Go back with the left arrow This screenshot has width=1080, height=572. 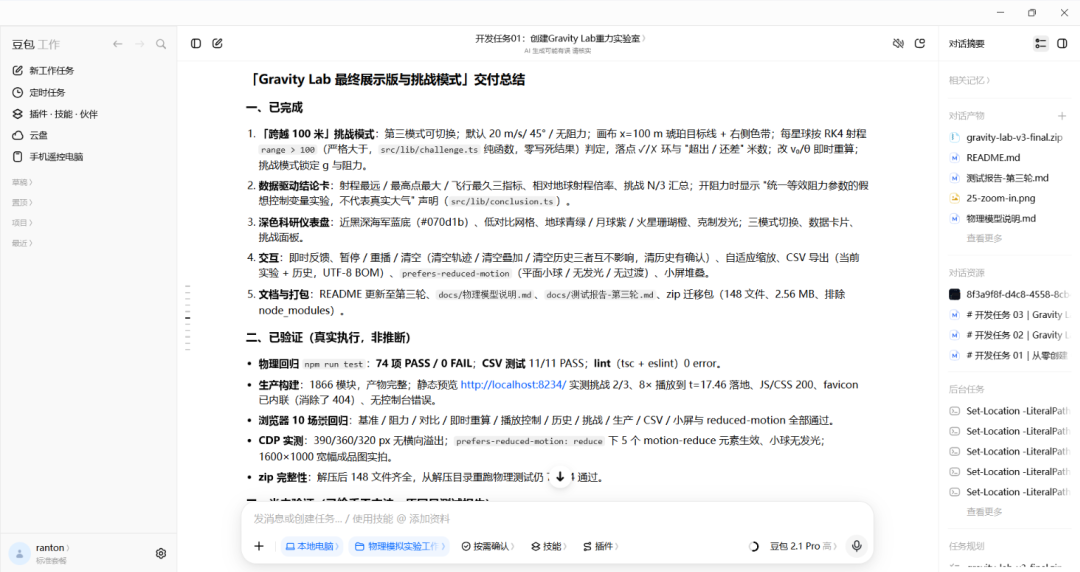[x=118, y=44]
